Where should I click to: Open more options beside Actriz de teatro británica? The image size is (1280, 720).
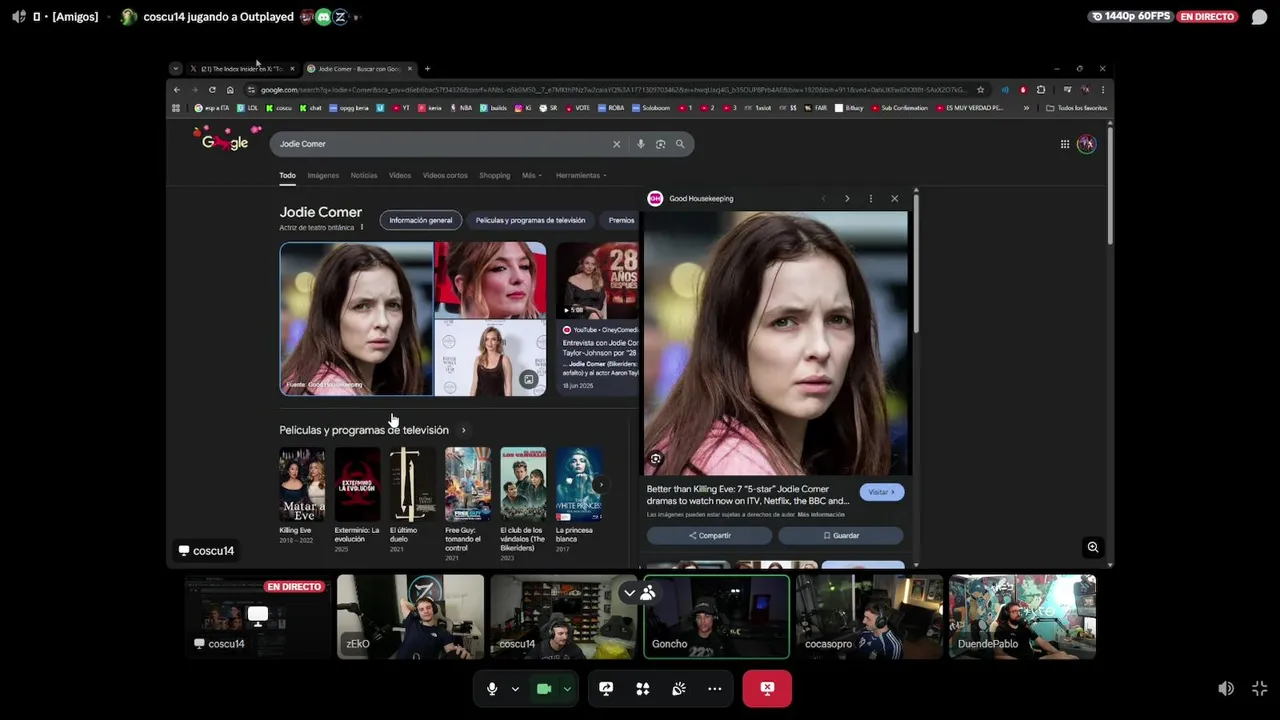[362, 227]
